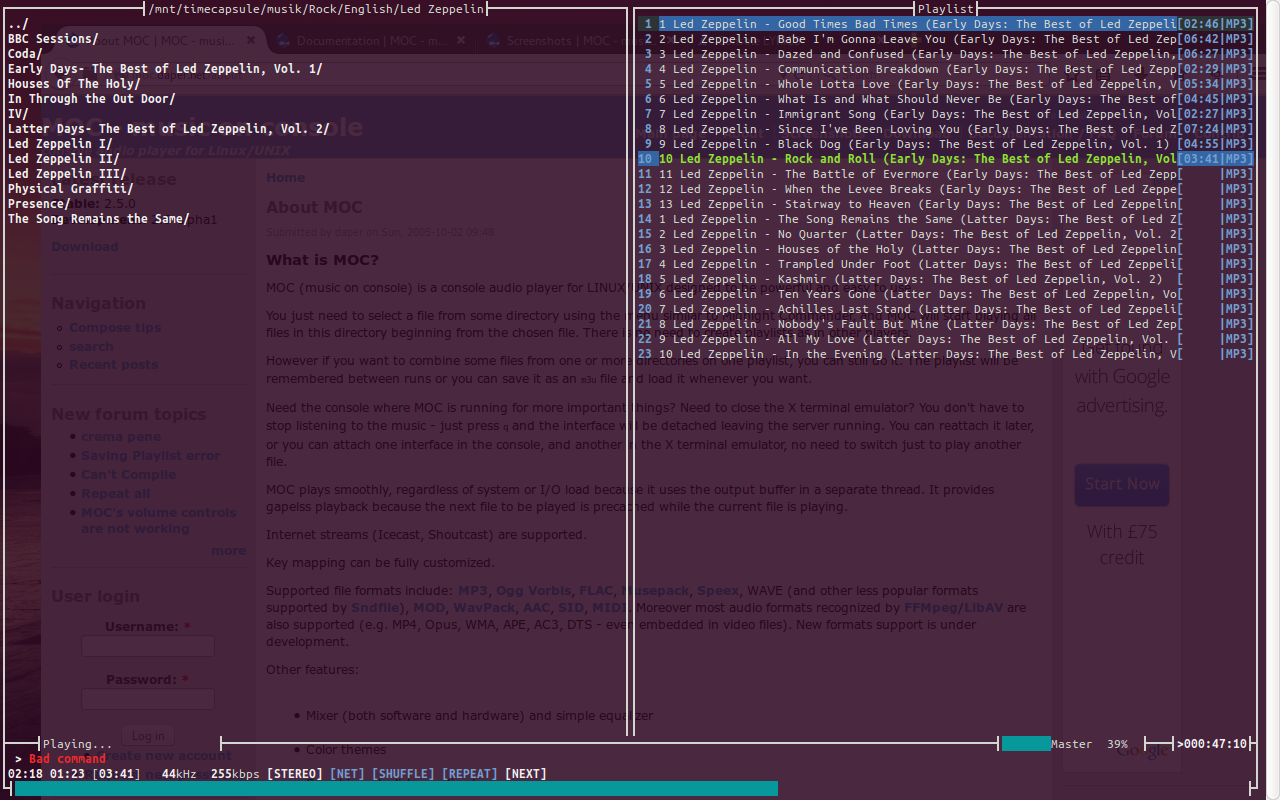Select 'Black Dog' playlist entry
The width and height of the screenshot is (1280, 800).
click(945, 144)
